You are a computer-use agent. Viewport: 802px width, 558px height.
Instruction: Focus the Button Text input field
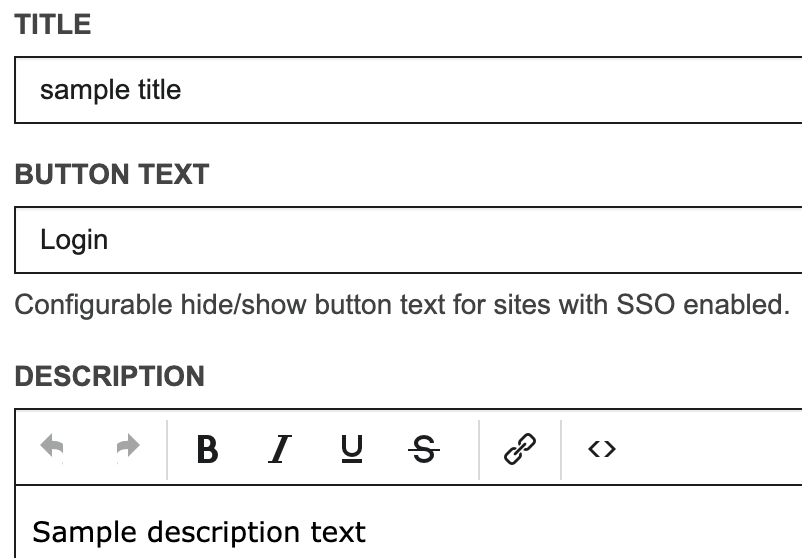[400, 240]
